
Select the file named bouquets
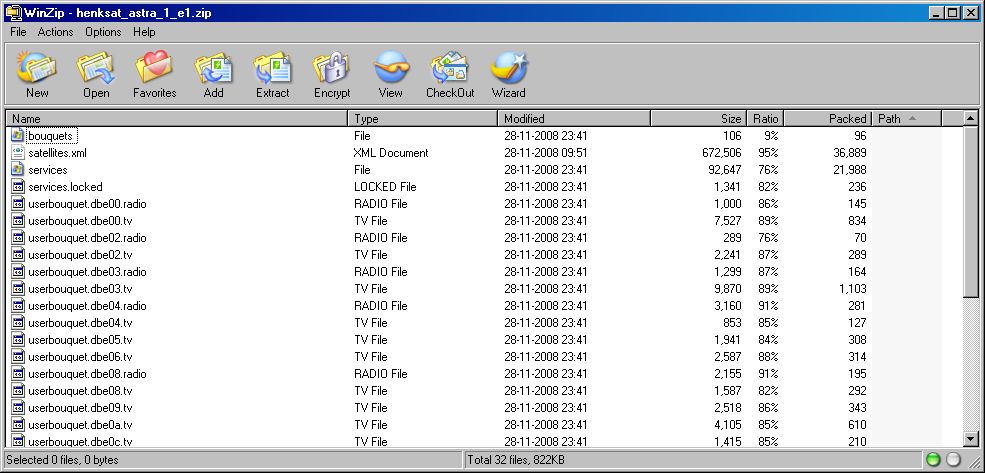50,136
